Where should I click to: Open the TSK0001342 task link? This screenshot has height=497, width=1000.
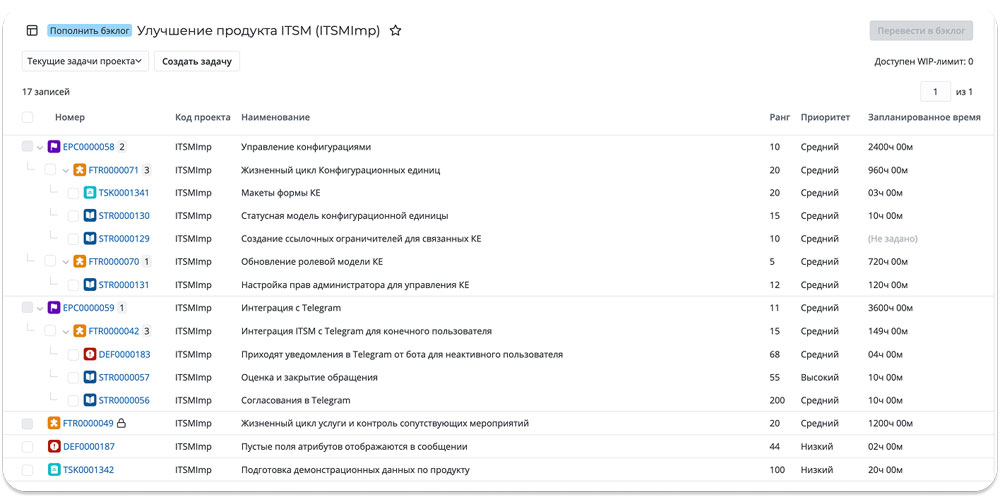[x=88, y=470]
